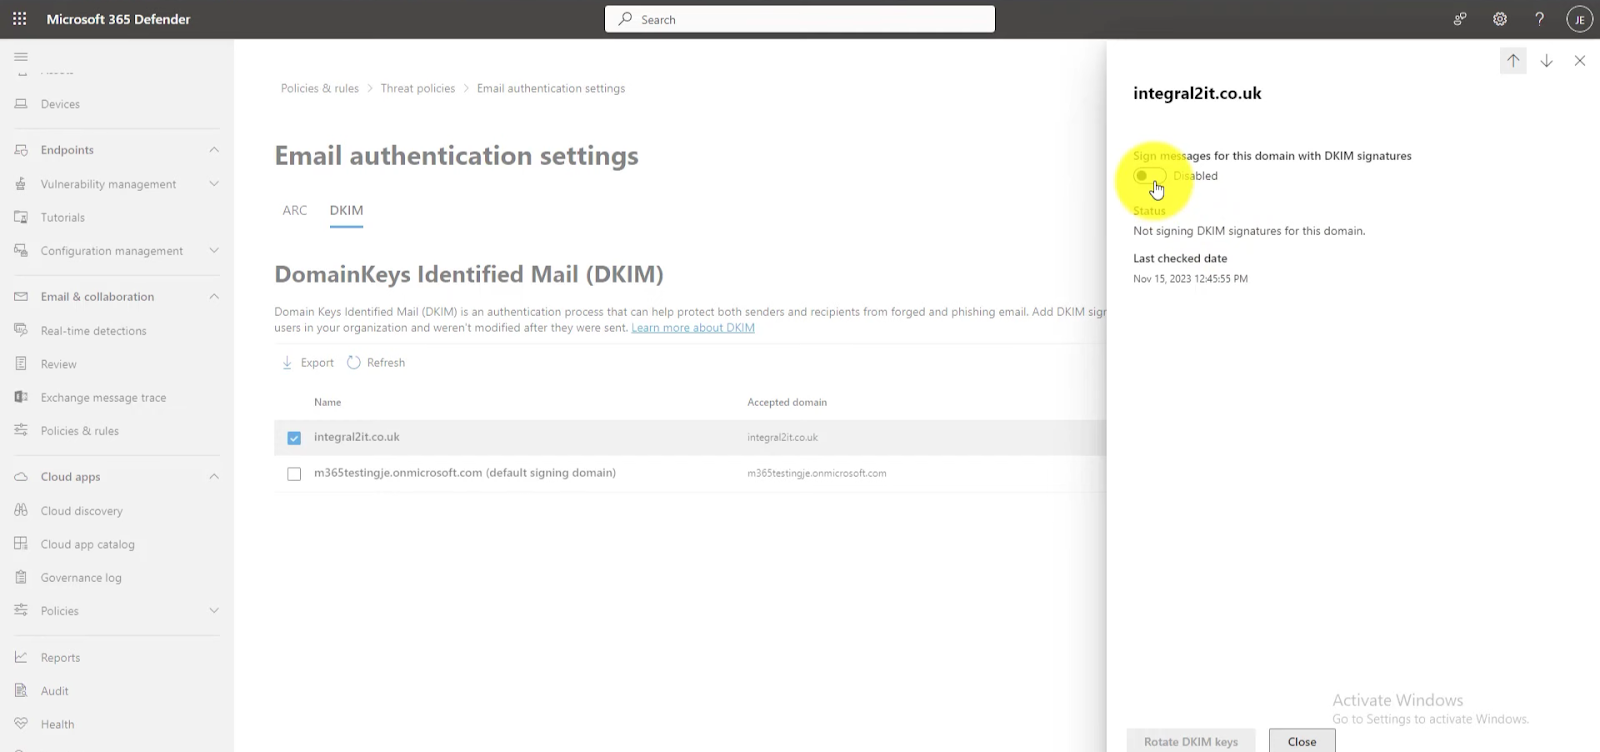
Task: Click the Endpoints section icon
Action: pyautogui.click(x=21, y=150)
